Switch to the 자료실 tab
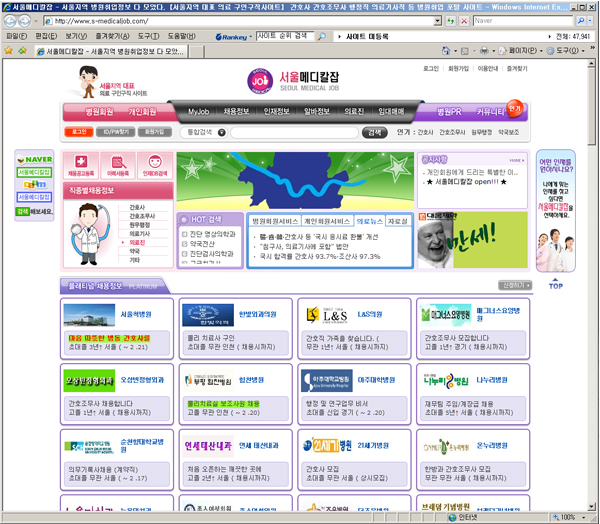 (398, 221)
